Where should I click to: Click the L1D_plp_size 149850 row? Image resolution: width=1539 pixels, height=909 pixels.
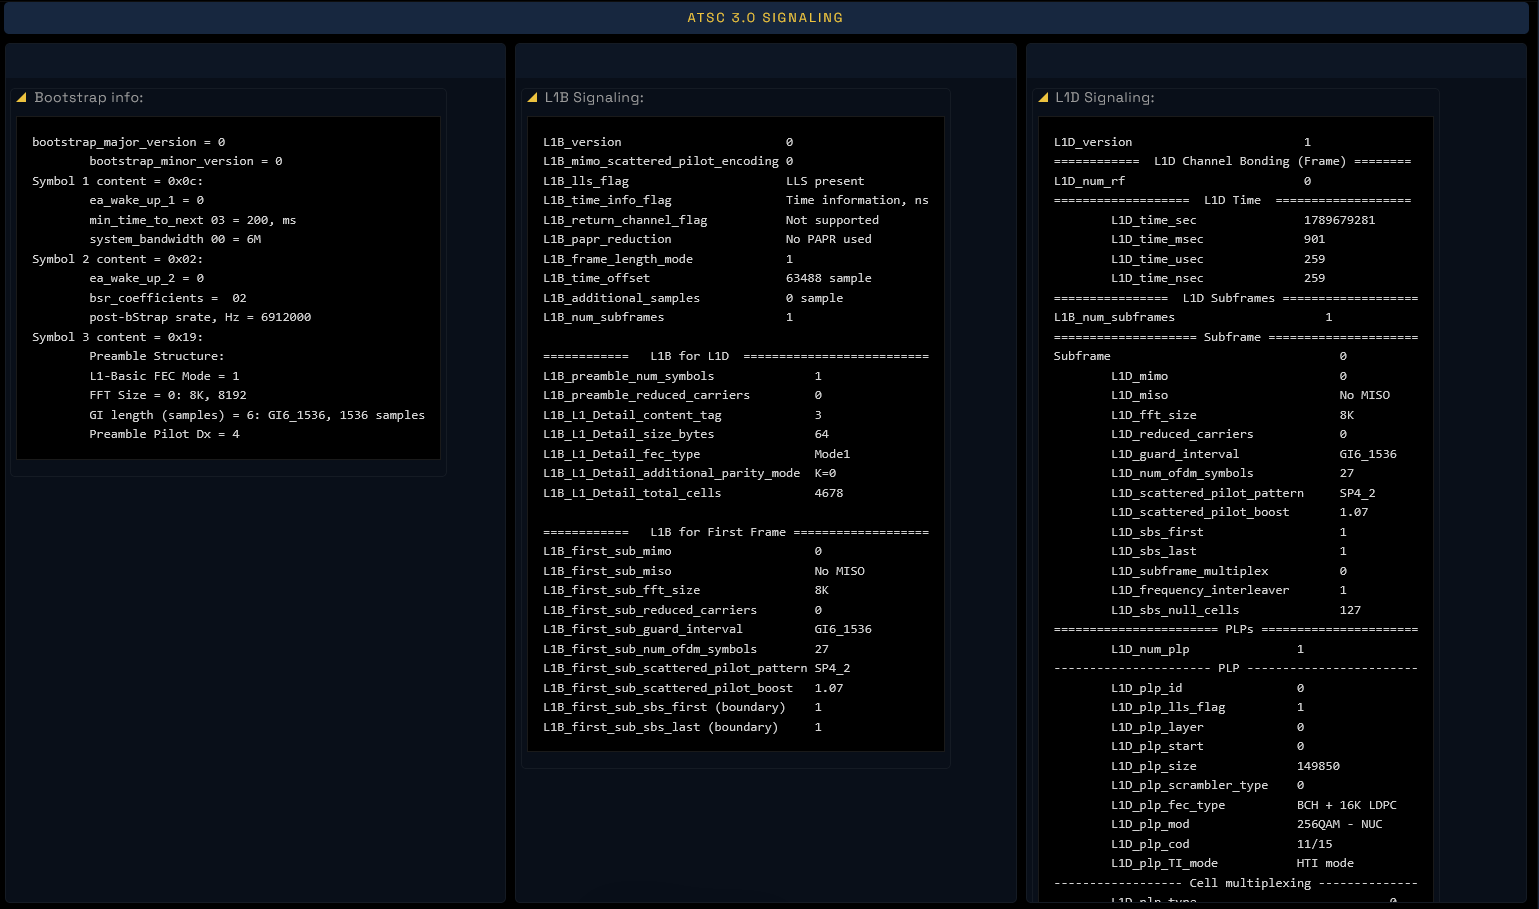tap(1226, 766)
